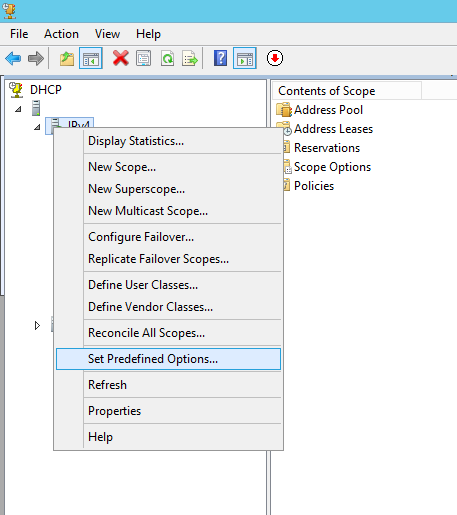Open the Help menu in menu bar
Viewport: 457px width, 515px height.
[148, 34]
